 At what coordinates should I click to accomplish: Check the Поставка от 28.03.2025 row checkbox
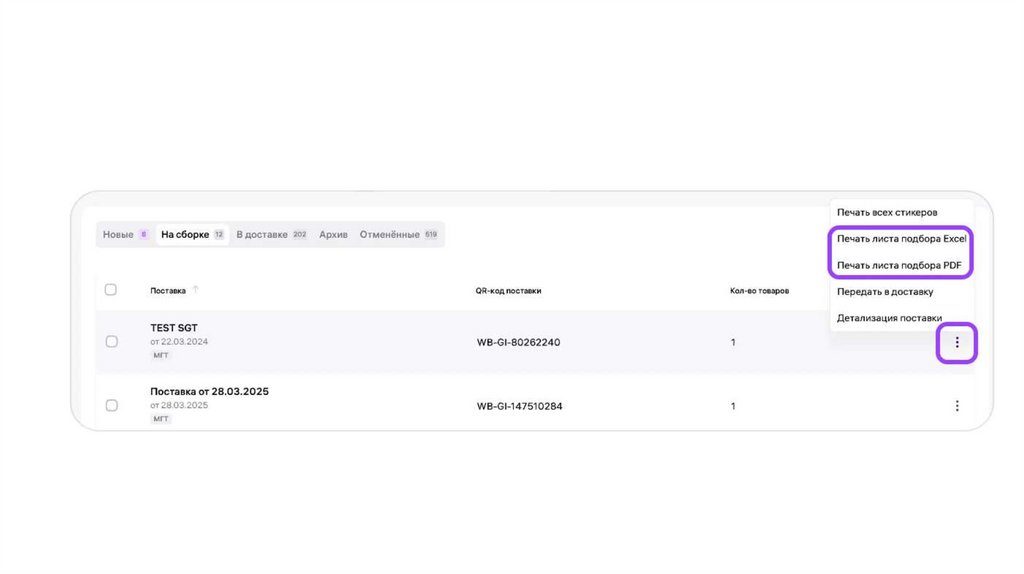[x=111, y=405]
